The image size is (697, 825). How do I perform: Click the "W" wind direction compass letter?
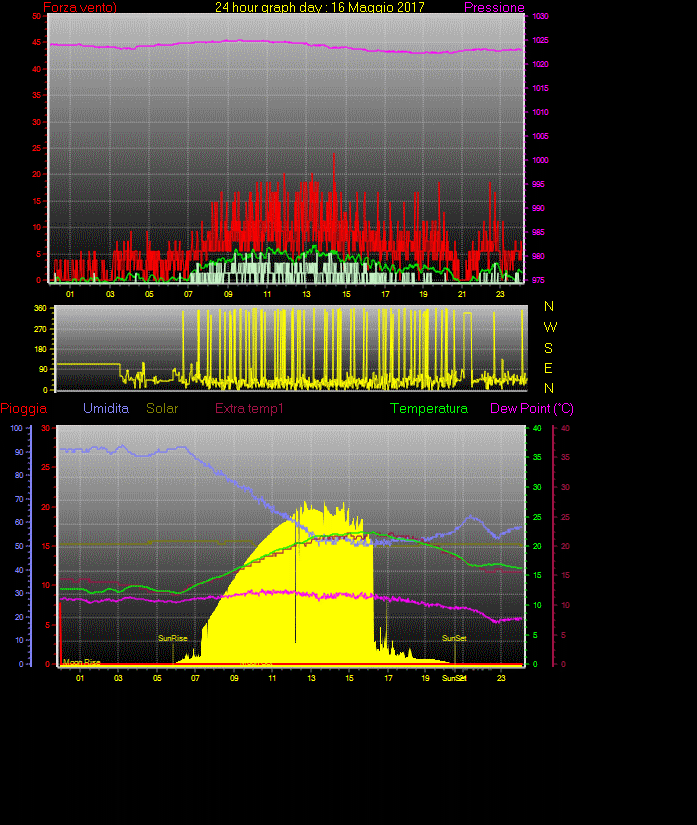point(550,327)
